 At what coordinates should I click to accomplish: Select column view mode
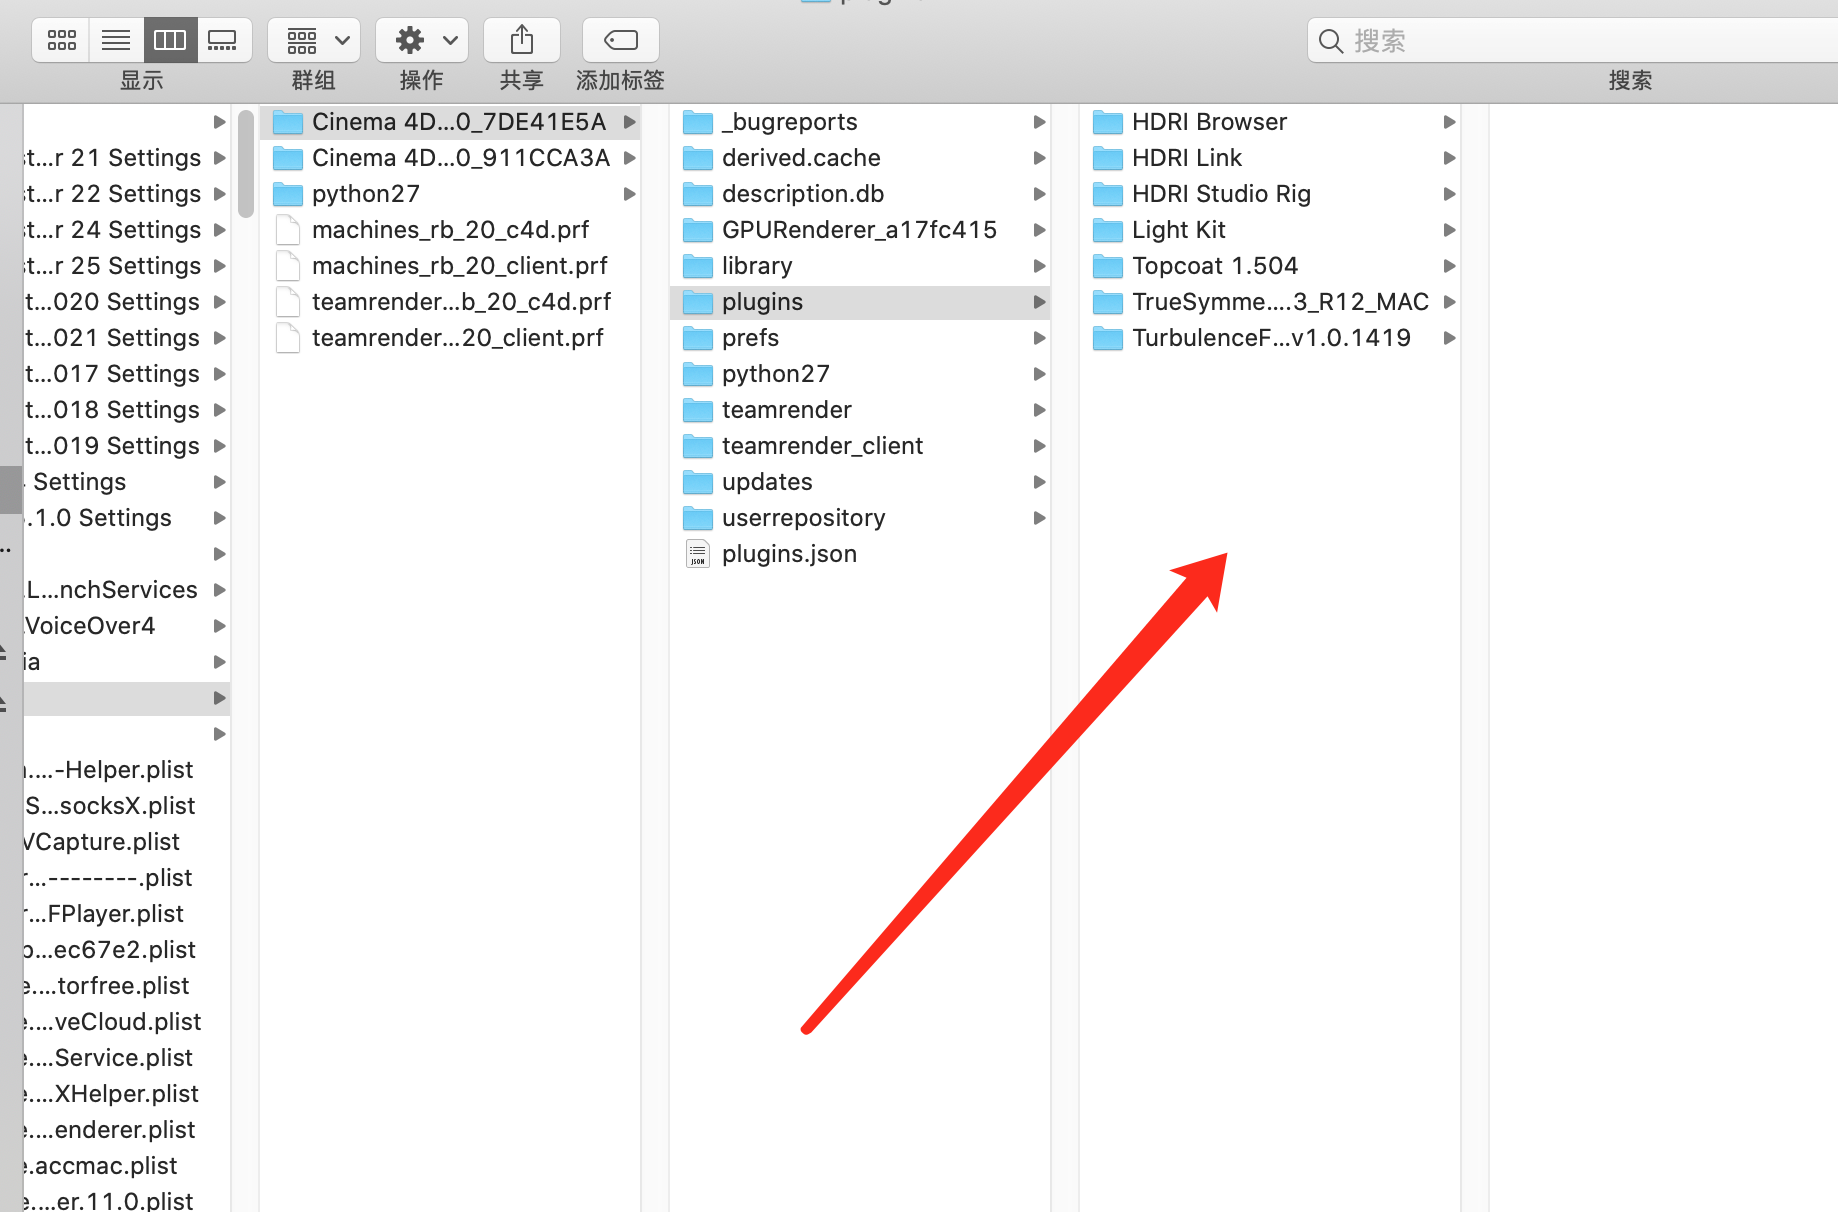[169, 40]
